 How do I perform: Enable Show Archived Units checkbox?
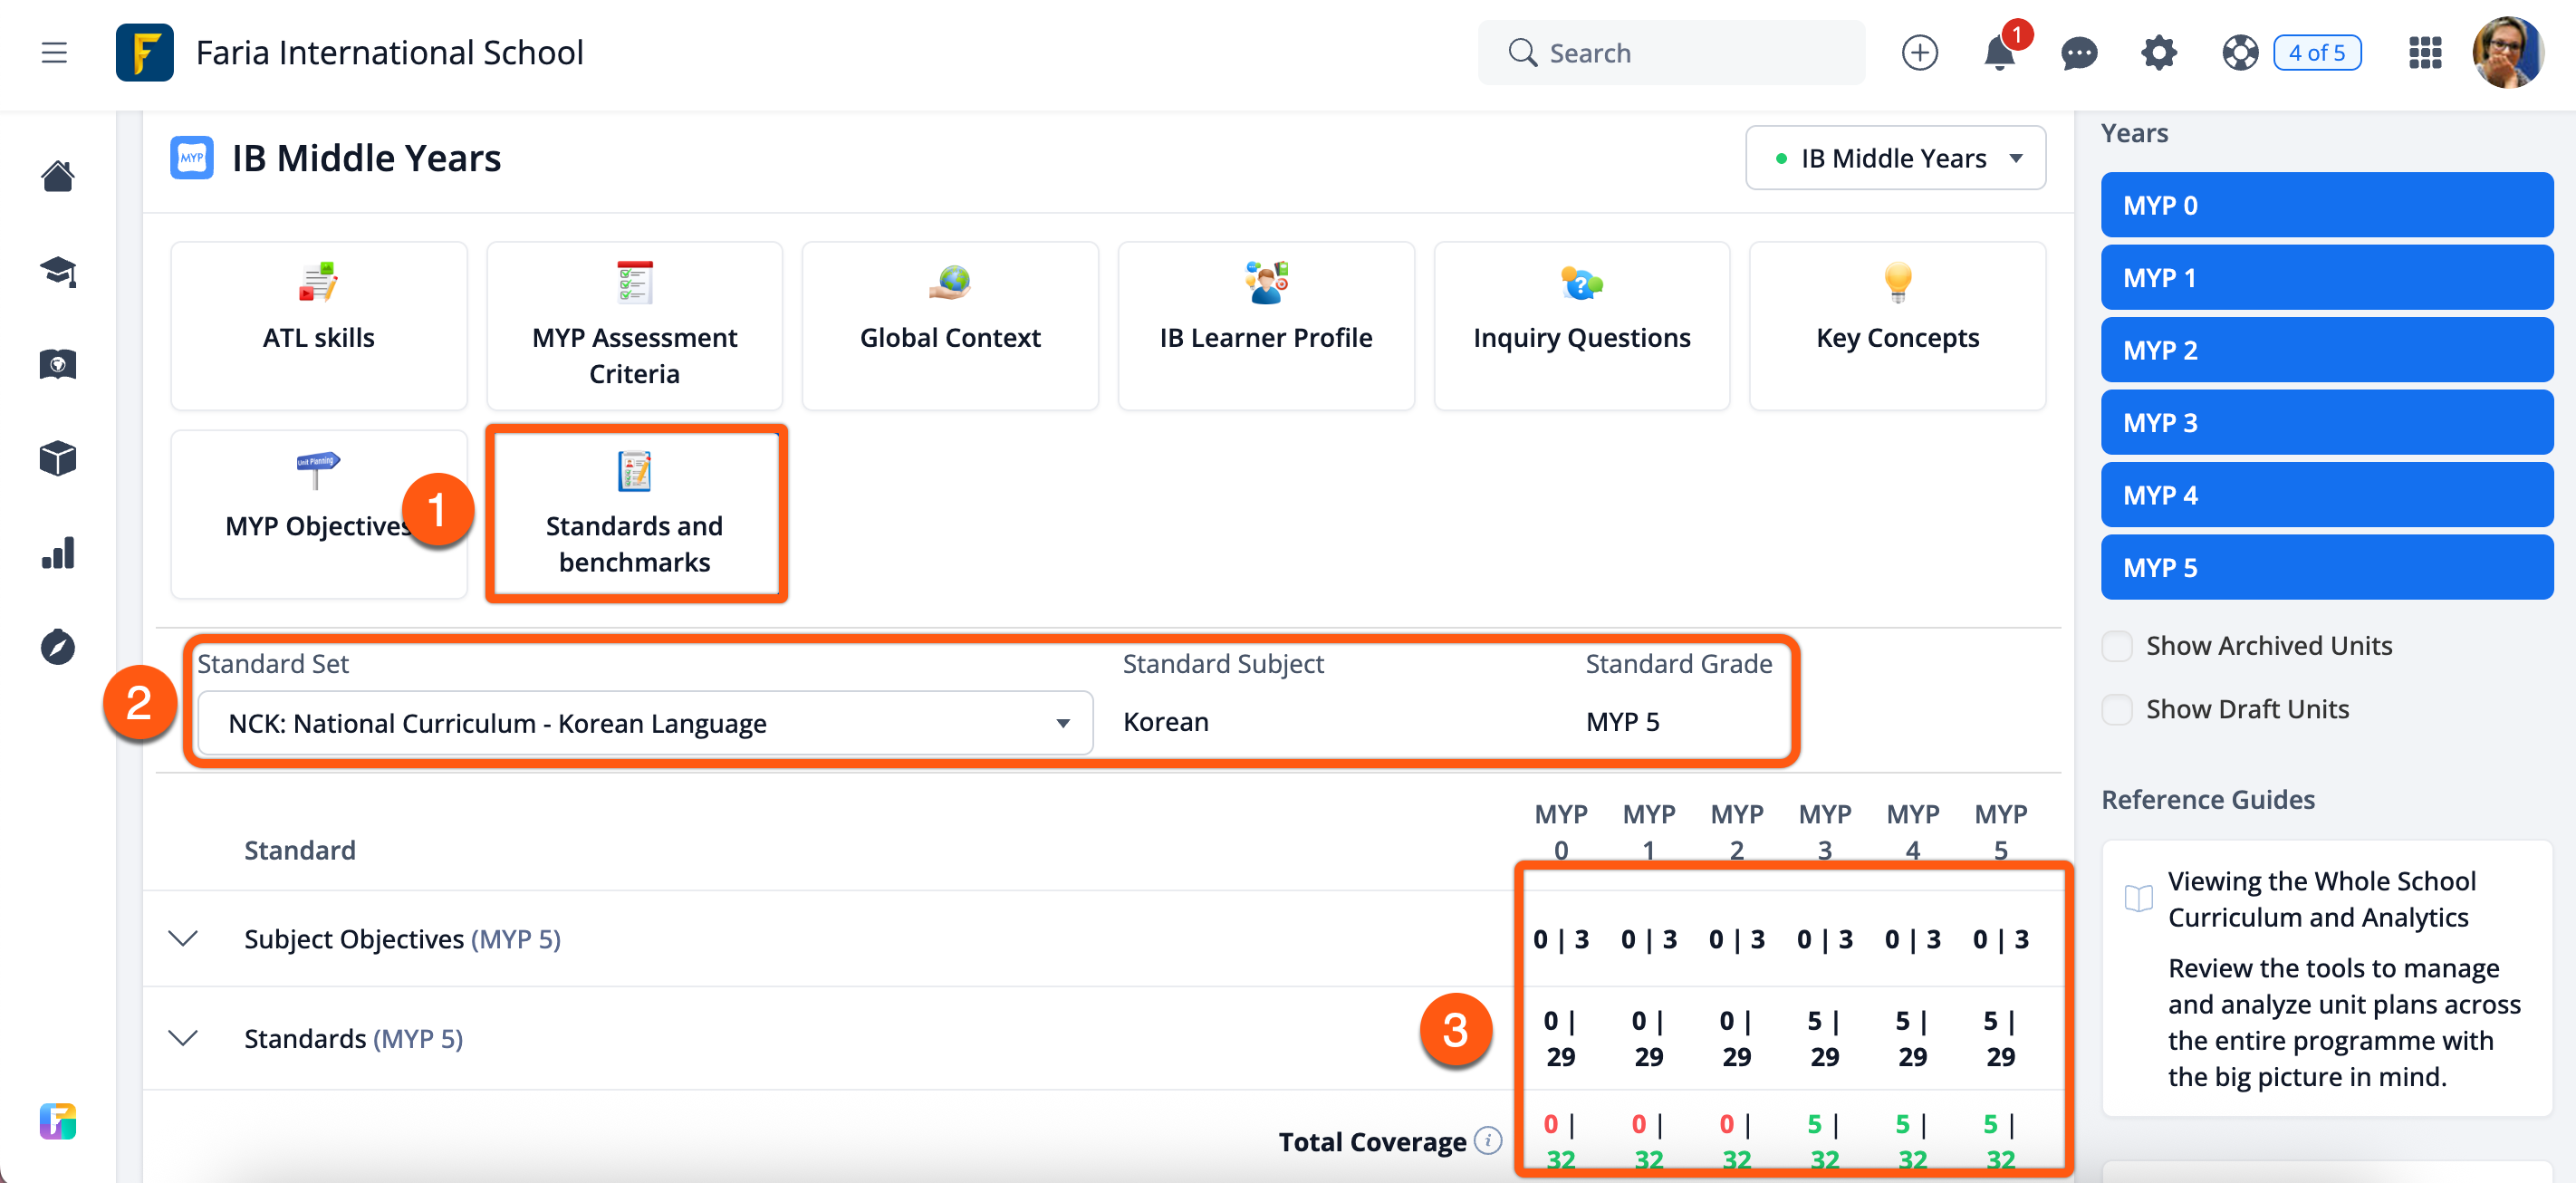2116,646
